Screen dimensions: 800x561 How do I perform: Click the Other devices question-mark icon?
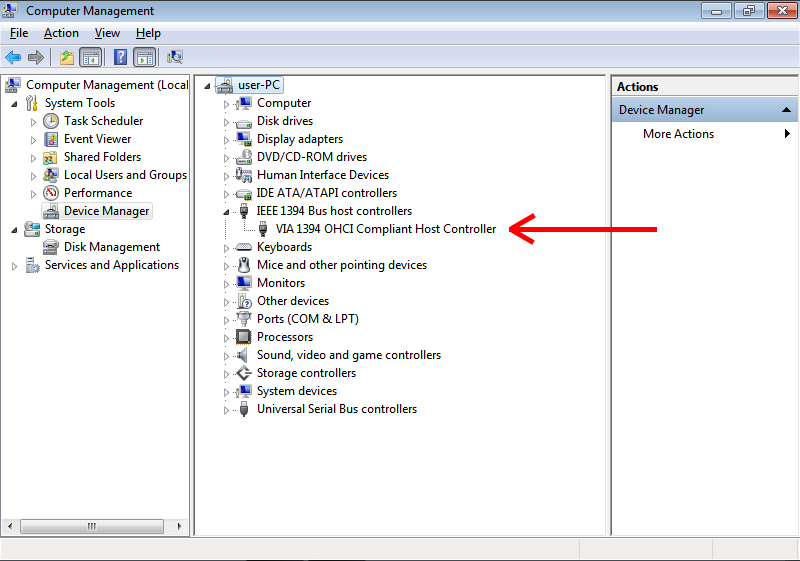(244, 301)
